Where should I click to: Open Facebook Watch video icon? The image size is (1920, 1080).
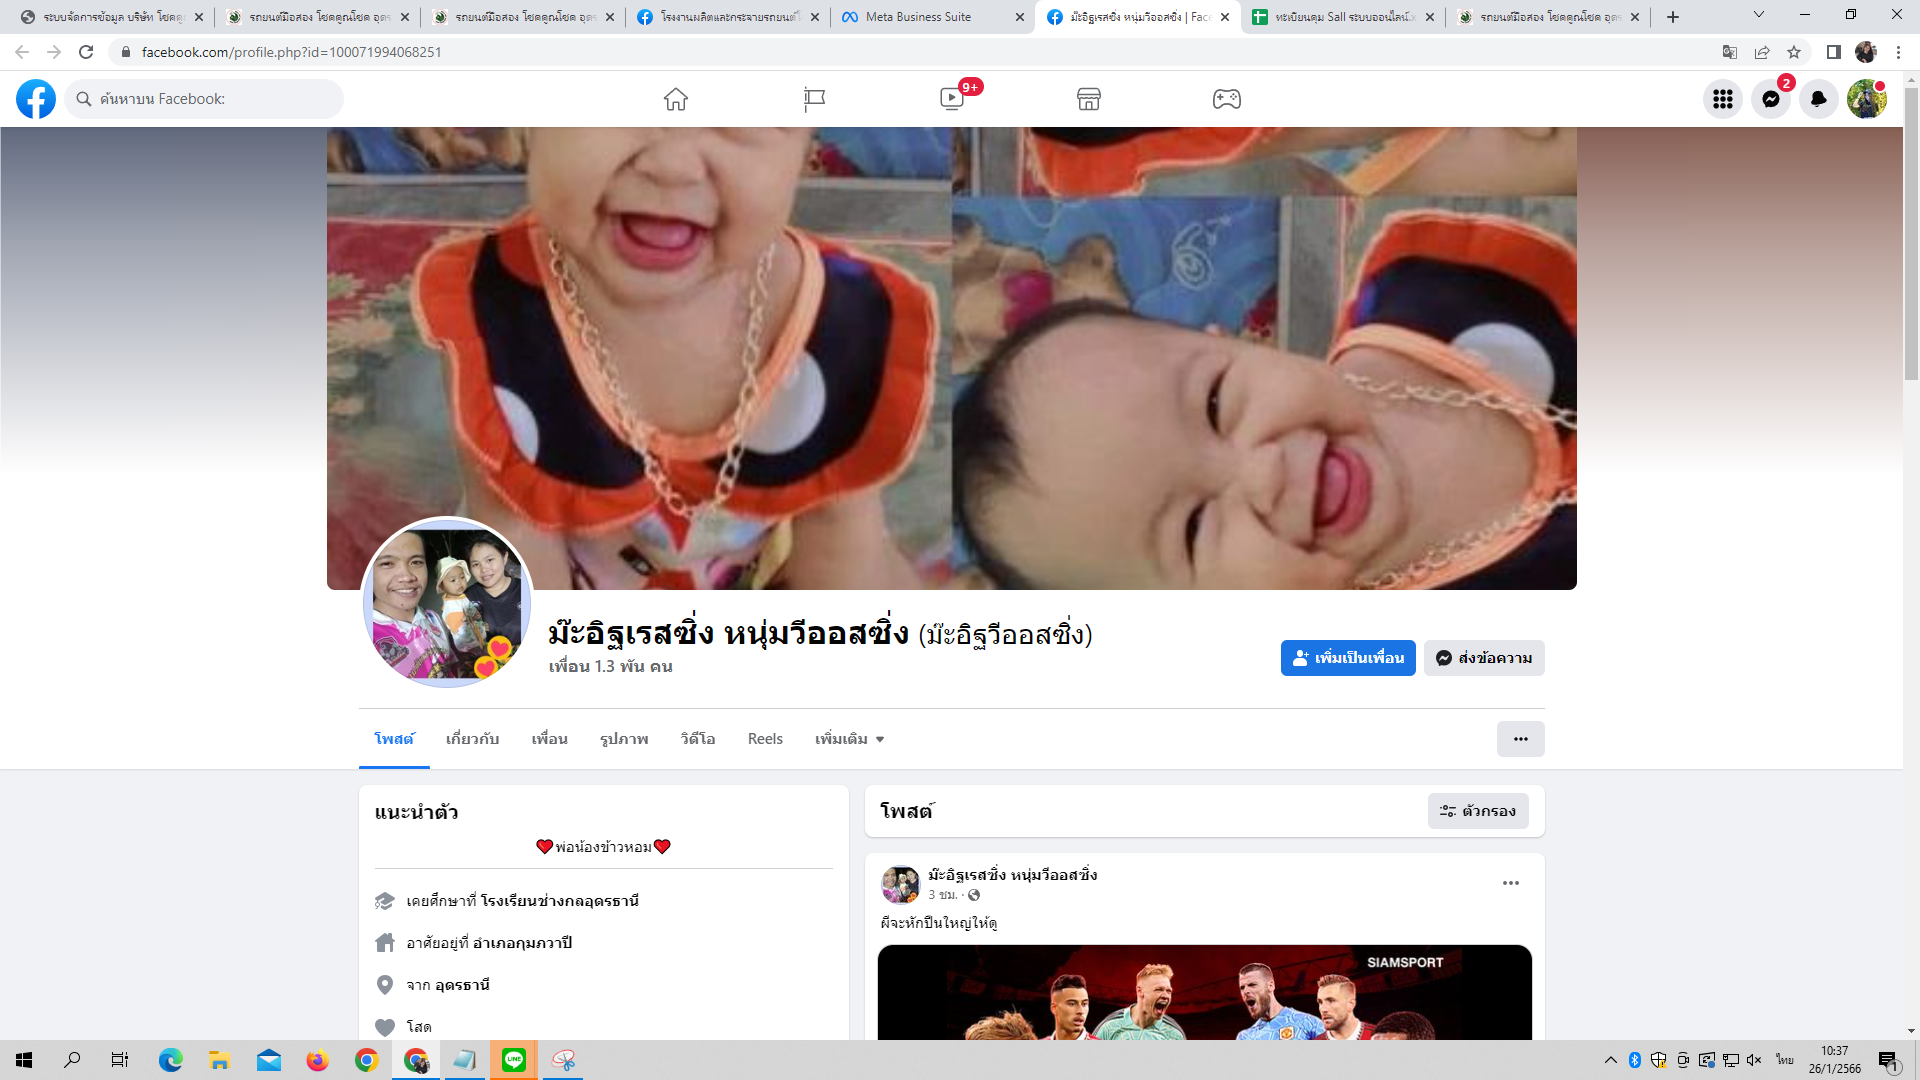pos(952,99)
